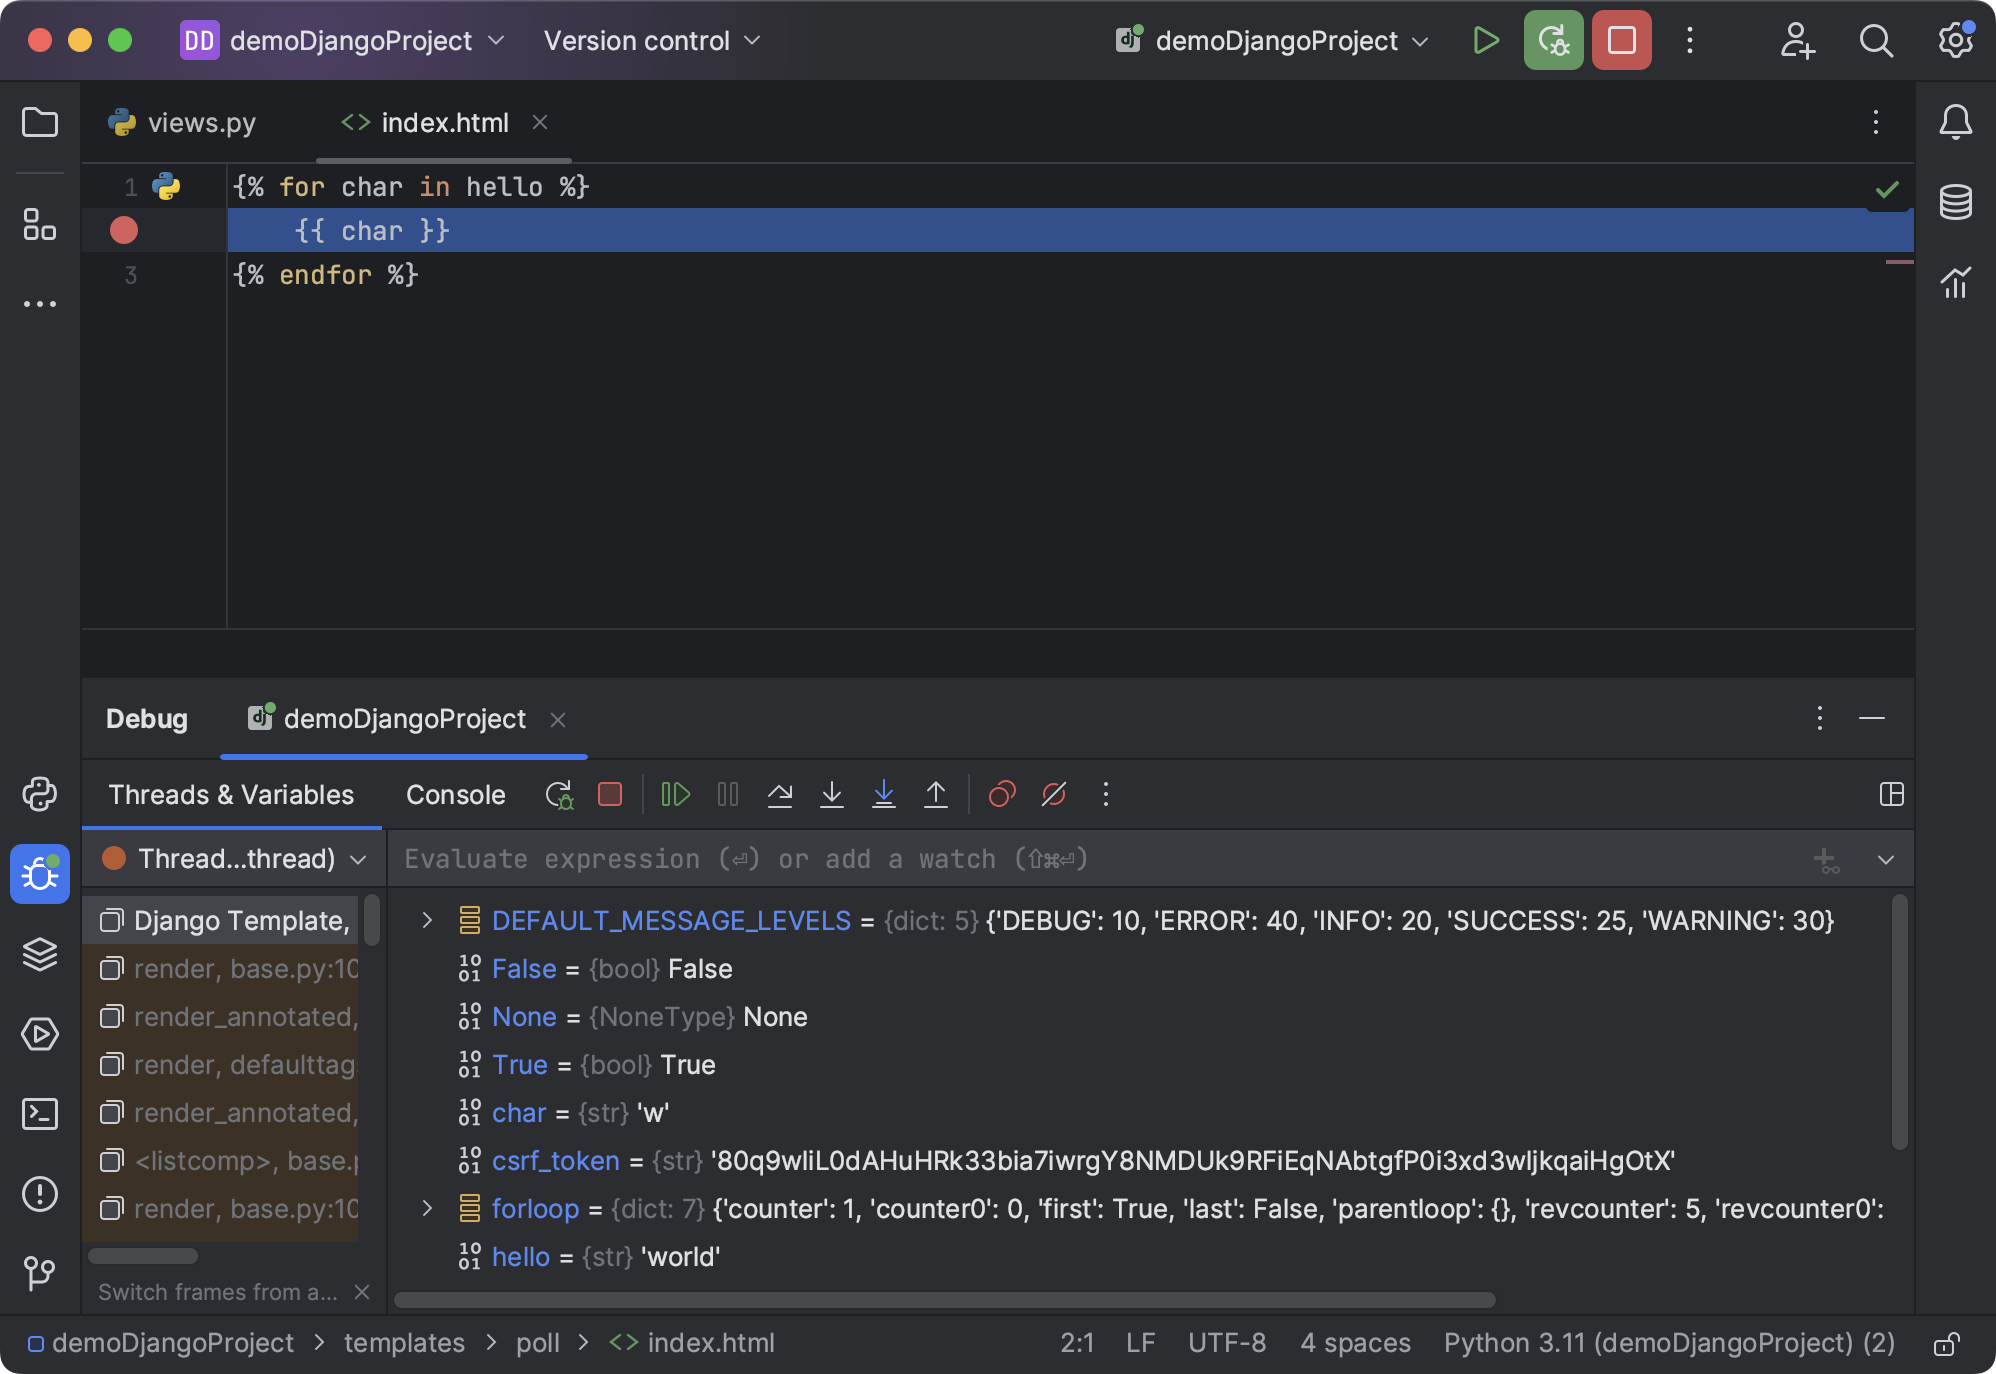Switch to the Console tab
The width and height of the screenshot is (1996, 1374).
(x=455, y=795)
